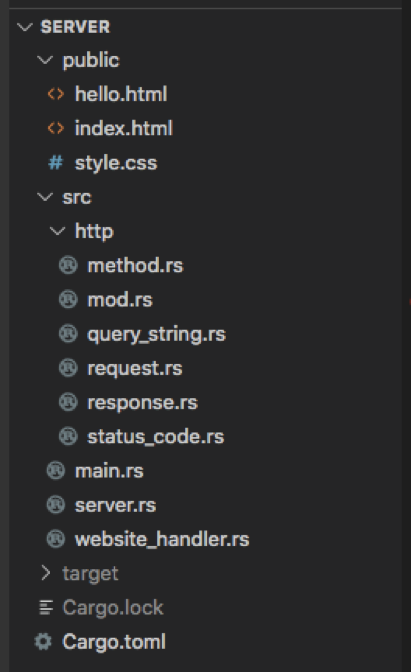
Task: Open the hello.html file
Action: point(121,94)
